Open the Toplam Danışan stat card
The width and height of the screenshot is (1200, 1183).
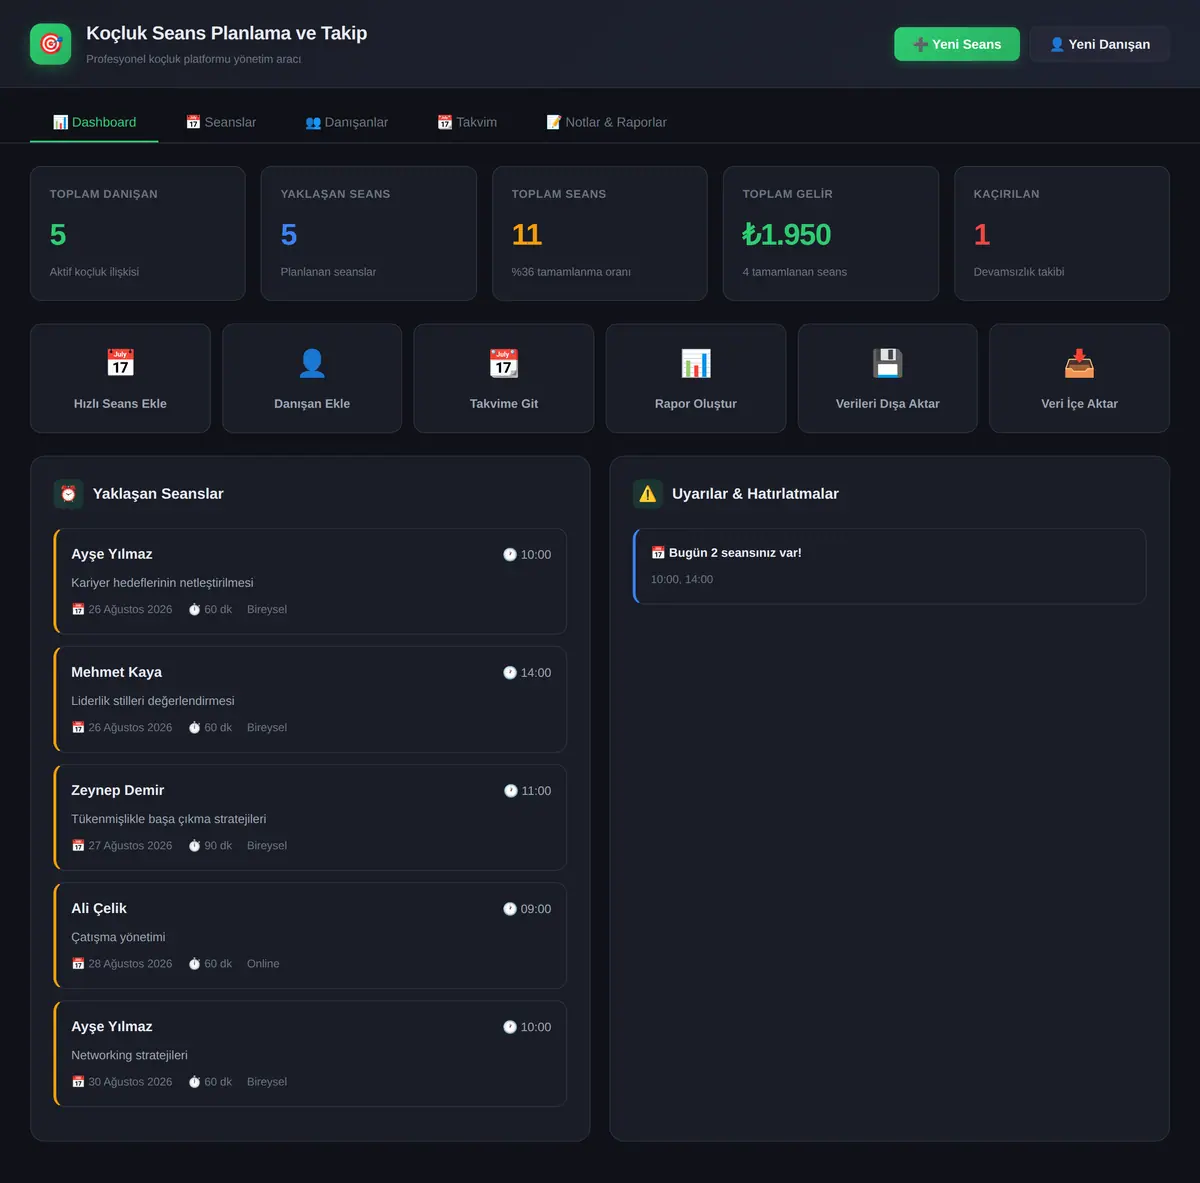point(138,233)
